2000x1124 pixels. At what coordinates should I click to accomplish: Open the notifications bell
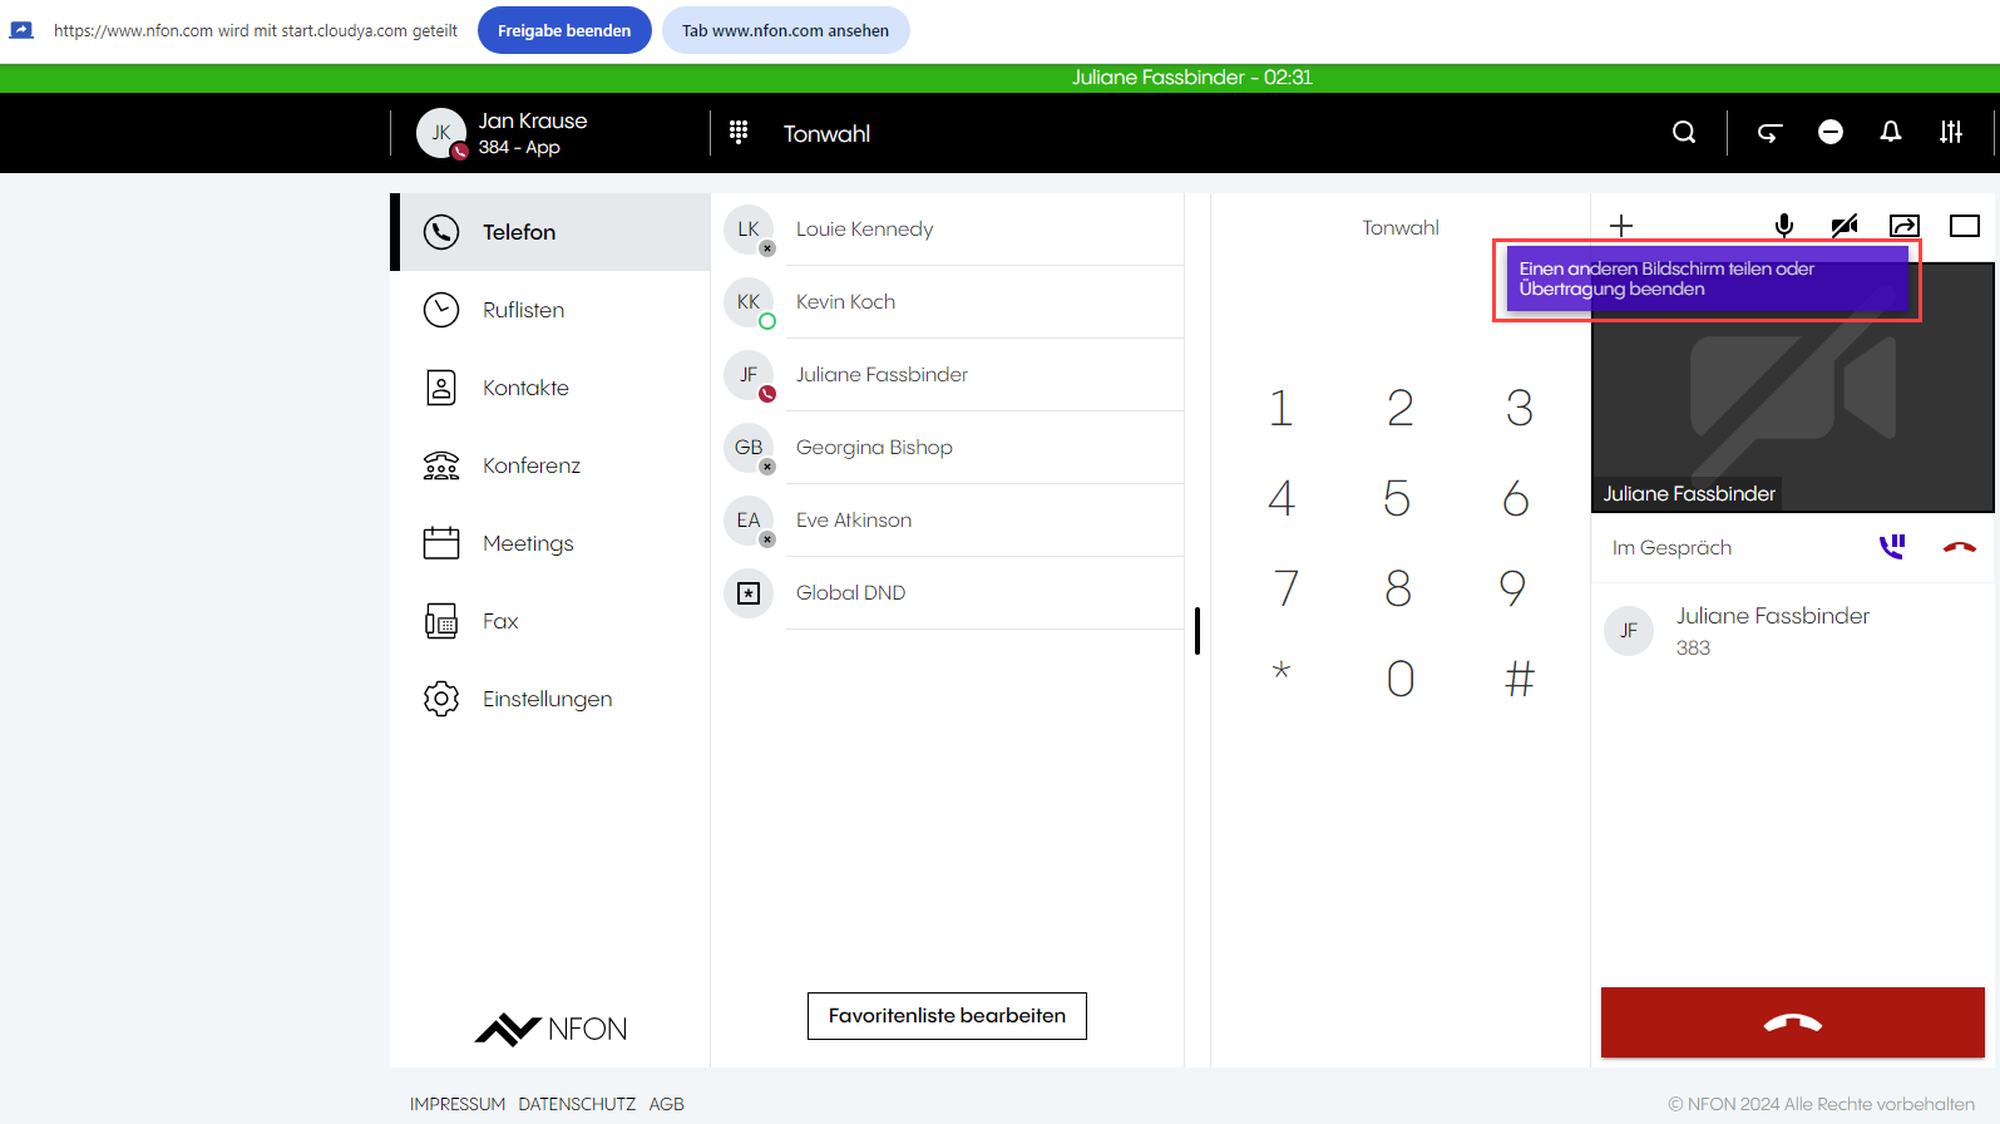coord(1890,132)
